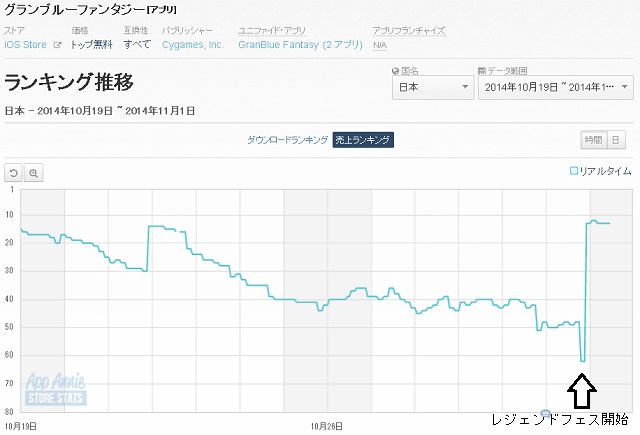Click the N/A app franchise link
The height and width of the screenshot is (435, 640).
pos(379,45)
